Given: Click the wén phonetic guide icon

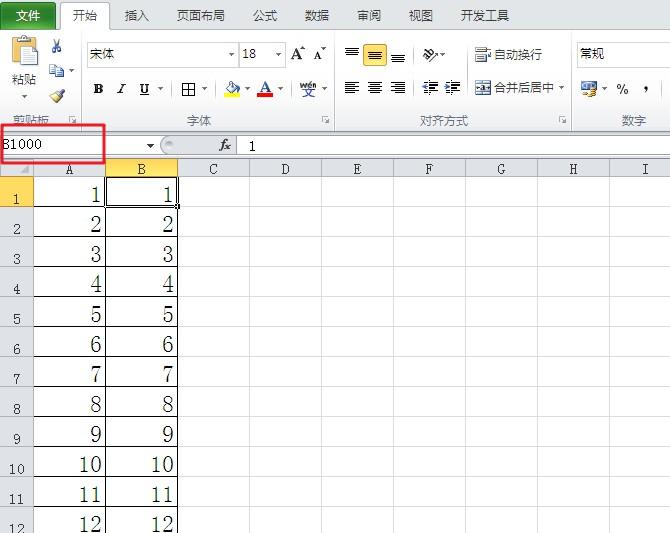Looking at the screenshot, I should tap(308, 89).
